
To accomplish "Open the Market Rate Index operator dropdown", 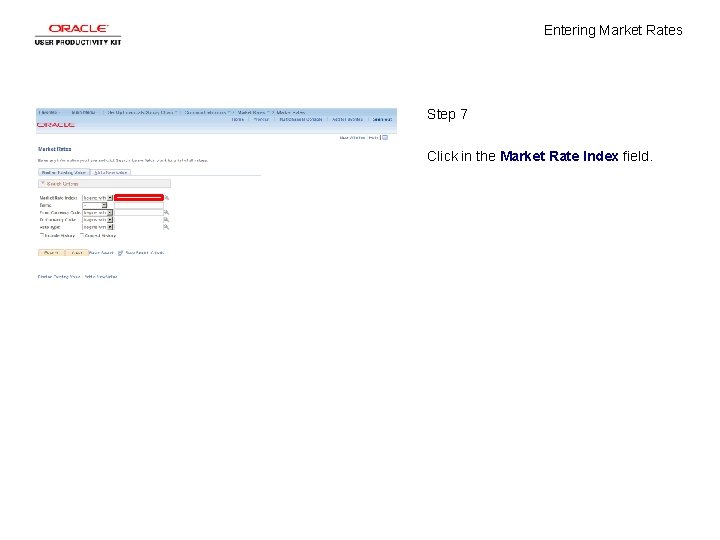I will click(98, 198).
